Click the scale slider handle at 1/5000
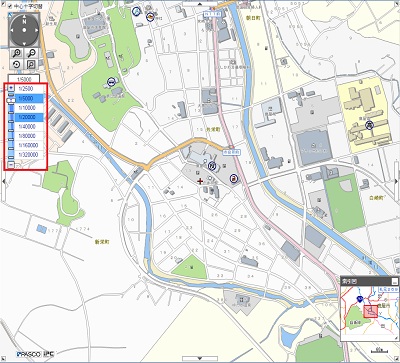400x363 pixels. tap(11, 100)
